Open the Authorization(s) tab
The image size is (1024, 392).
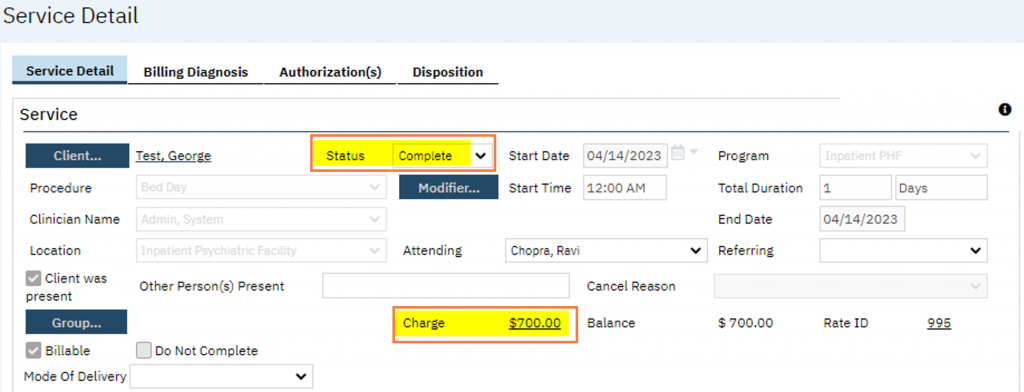[330, 72]
